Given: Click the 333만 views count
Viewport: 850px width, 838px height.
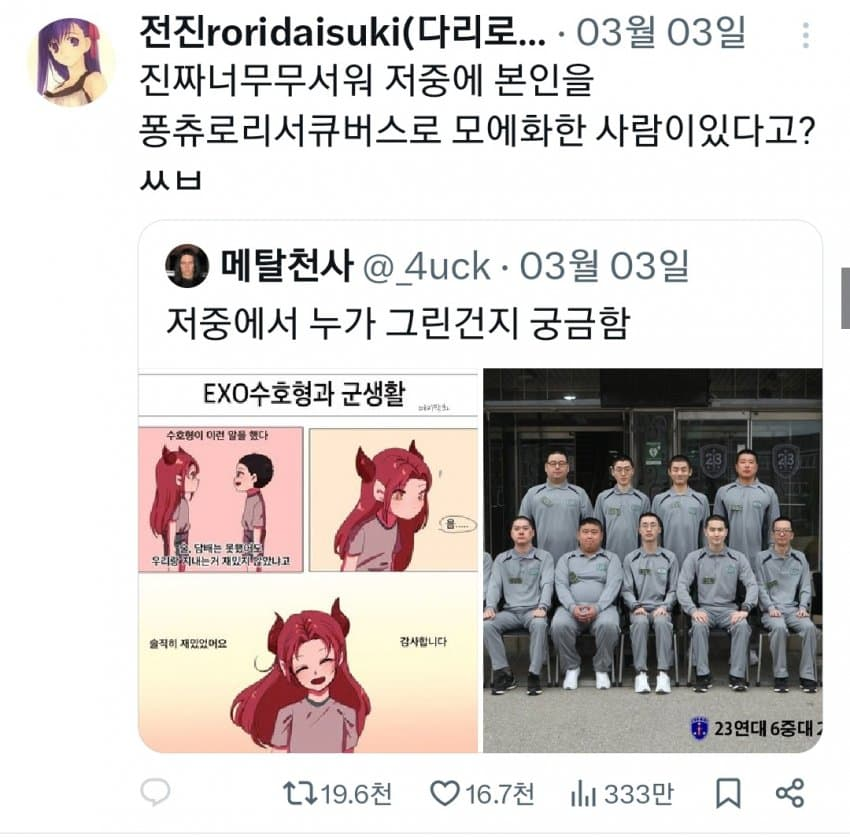Looking at the screenshot, I should tap(639, 794).
